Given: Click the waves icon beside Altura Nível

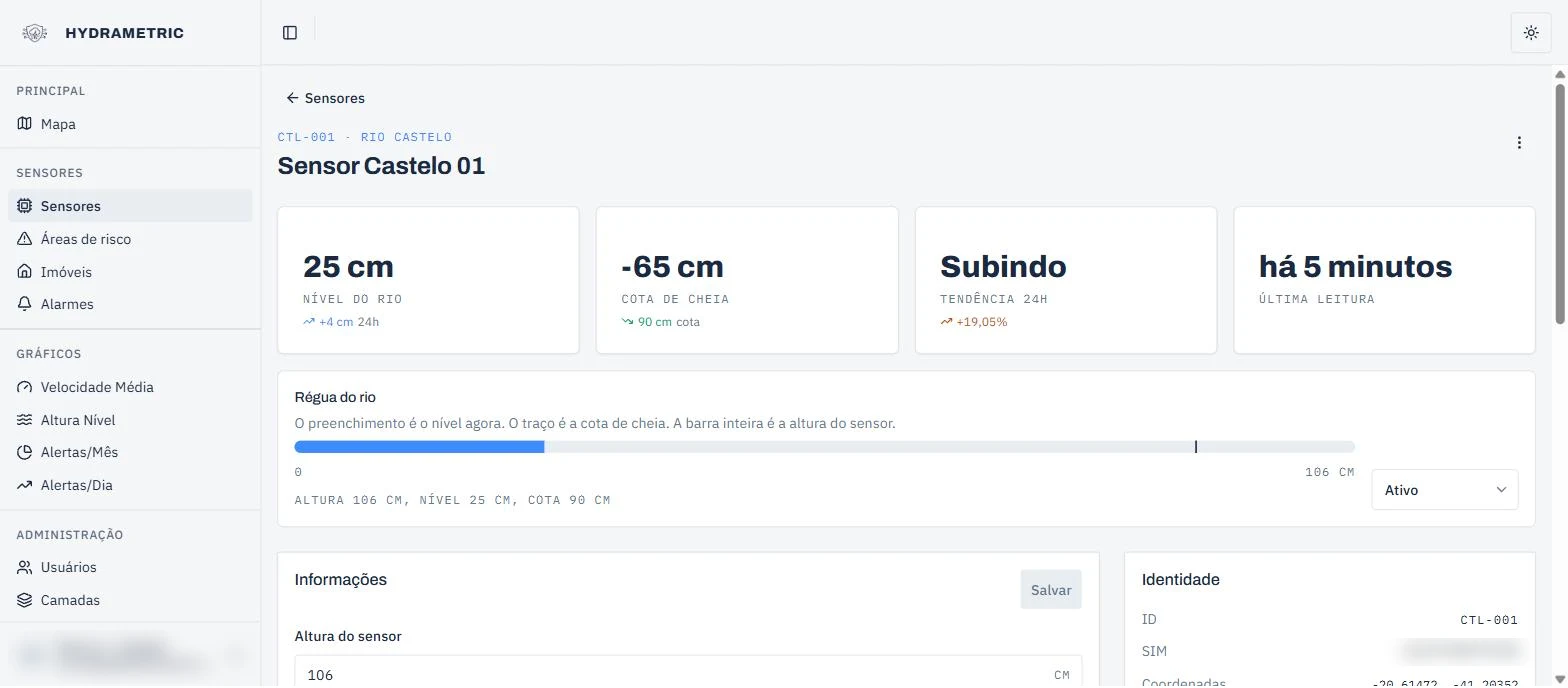Looking at the screenshot, I should tap(25, 420).
